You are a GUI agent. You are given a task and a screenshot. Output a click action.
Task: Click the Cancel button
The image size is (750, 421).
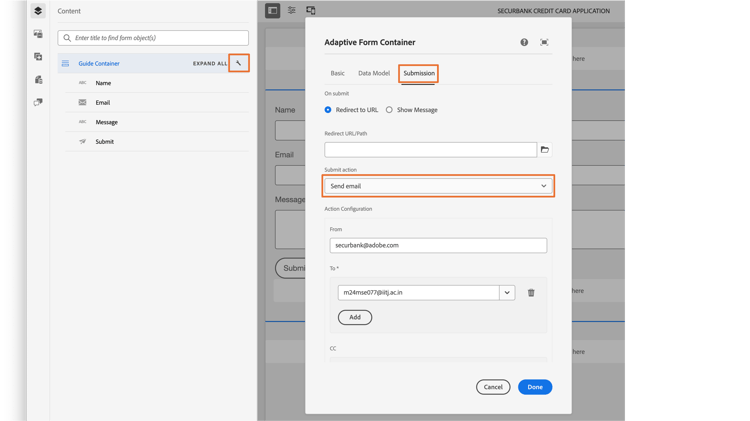coord(493,387)
